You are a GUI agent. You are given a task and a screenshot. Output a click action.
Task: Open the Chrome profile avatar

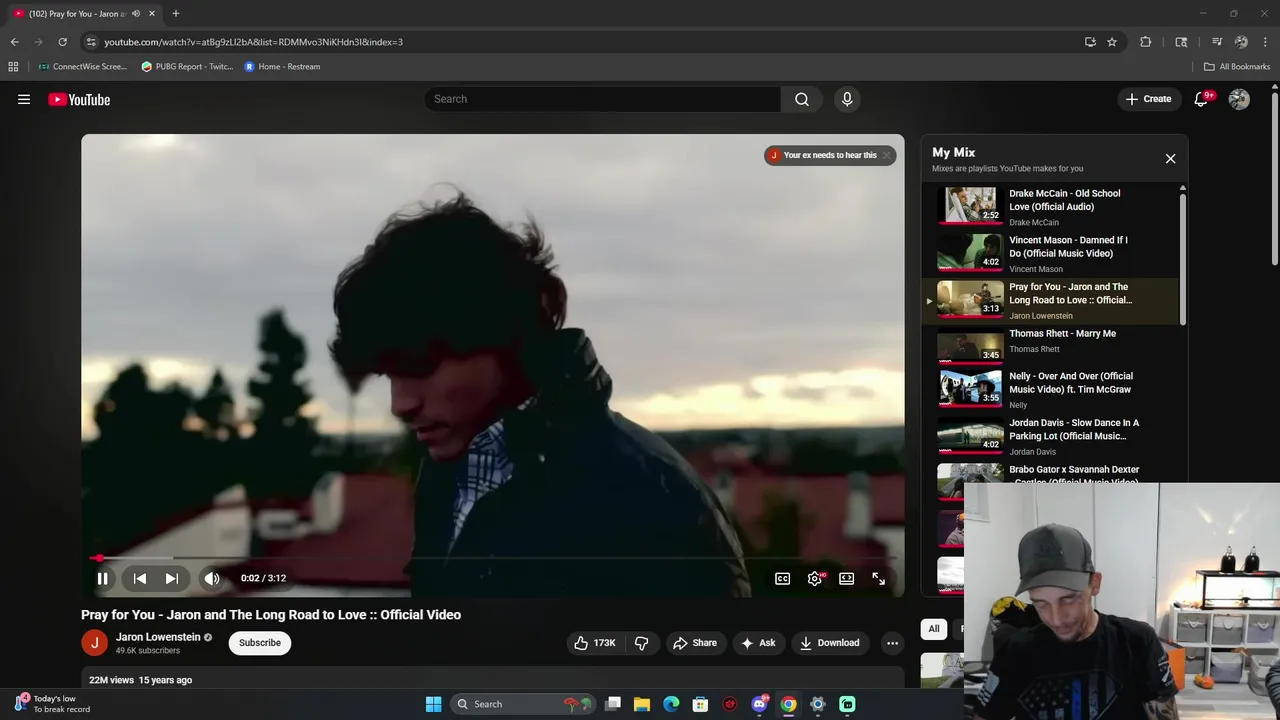pyautogui.click(x=1241, y=42)
